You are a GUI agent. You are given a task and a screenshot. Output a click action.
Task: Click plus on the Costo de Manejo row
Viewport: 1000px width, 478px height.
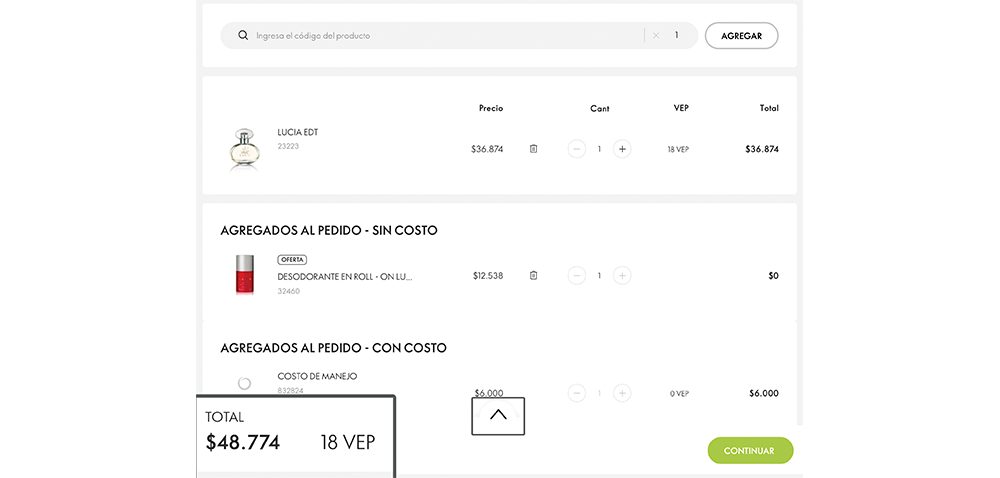click(x=622, y=393)
